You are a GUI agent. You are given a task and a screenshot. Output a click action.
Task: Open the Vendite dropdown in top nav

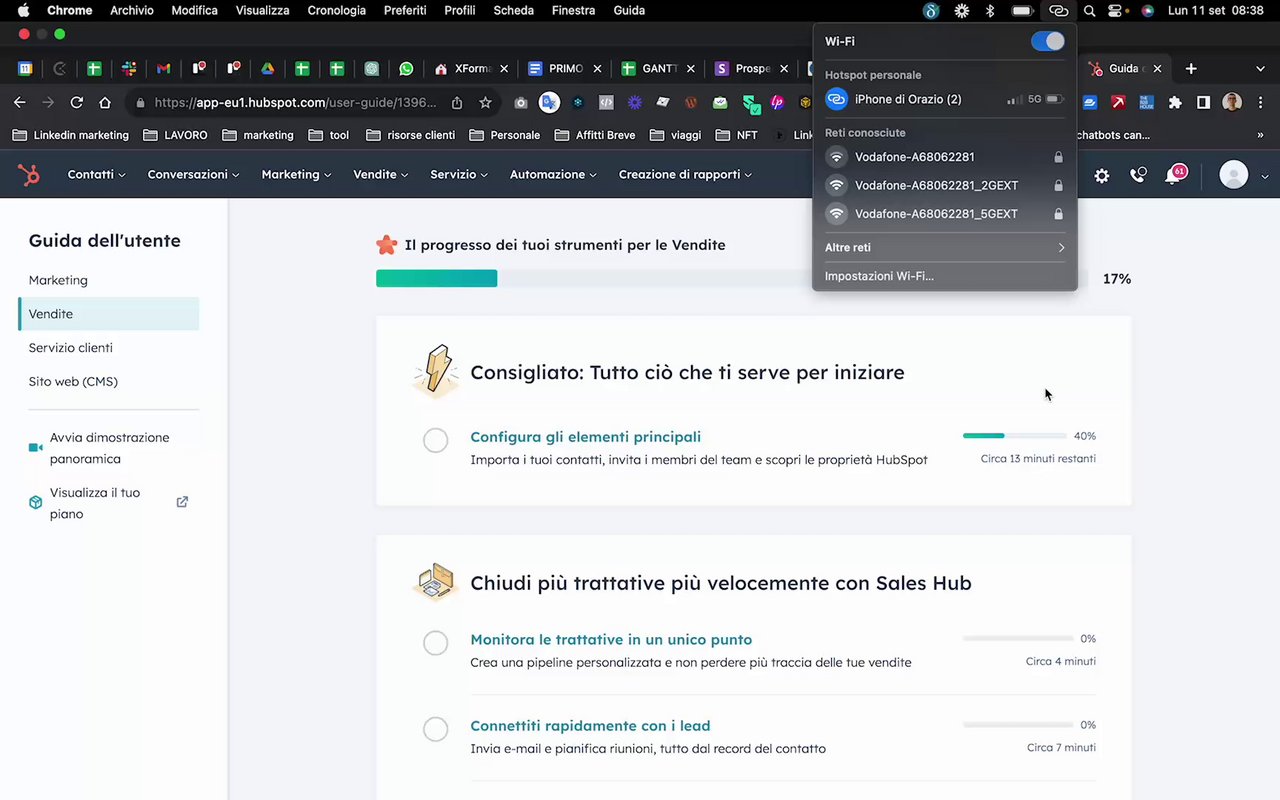381,174
